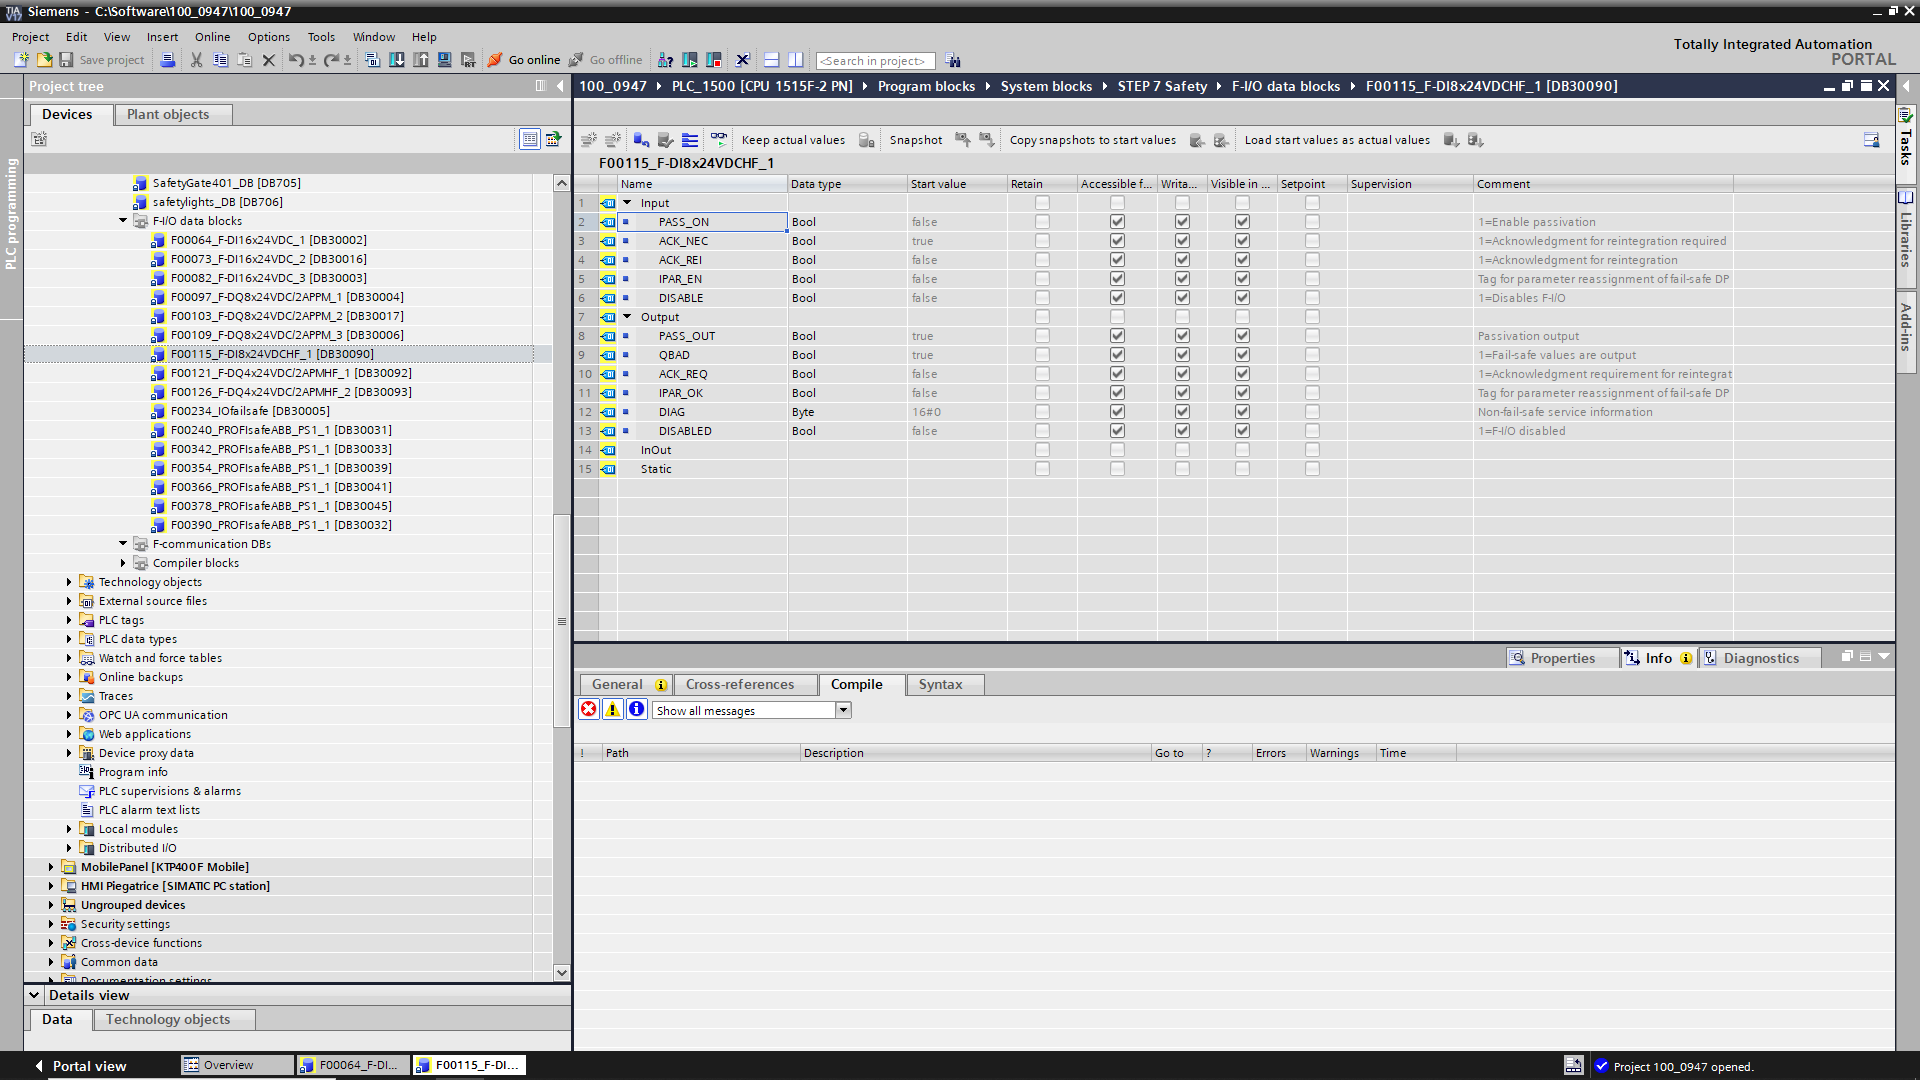Screen dimensions: 1920x1080
Task: Toggle Retain checkbox for DISABLED row
Action: [x=1042, y=431]
